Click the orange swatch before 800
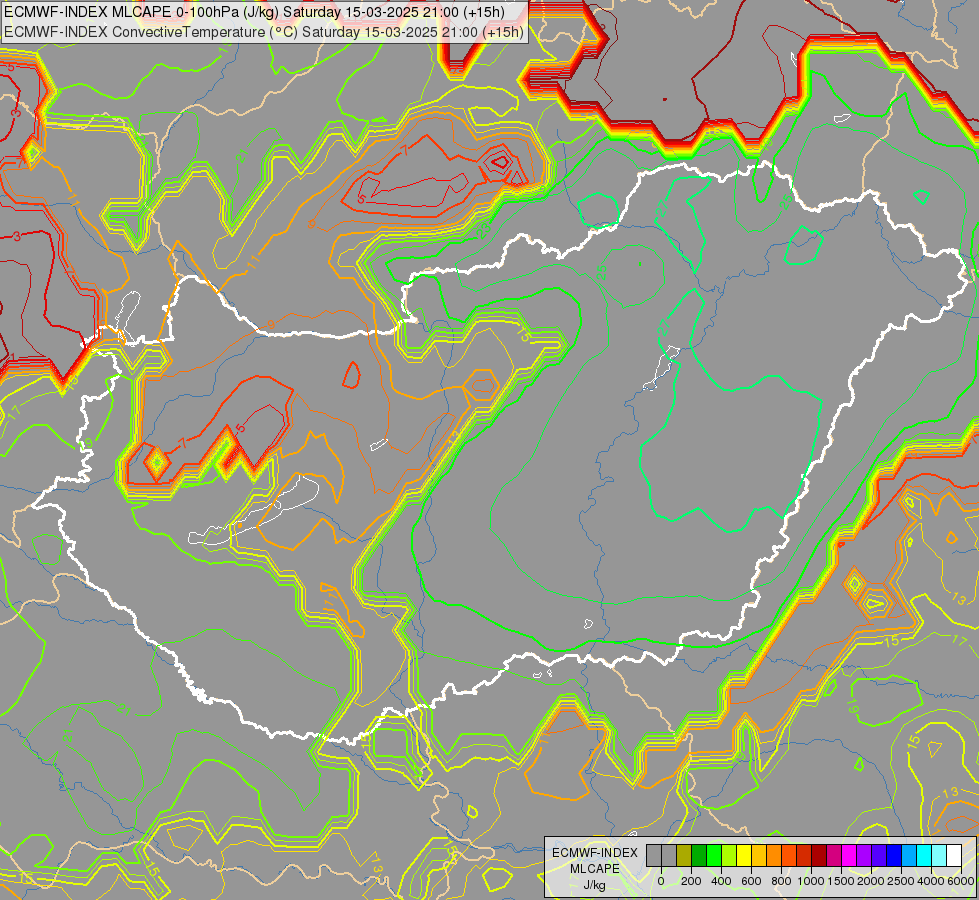Screen dimensions: 979x900 click(x=774, y=856)
